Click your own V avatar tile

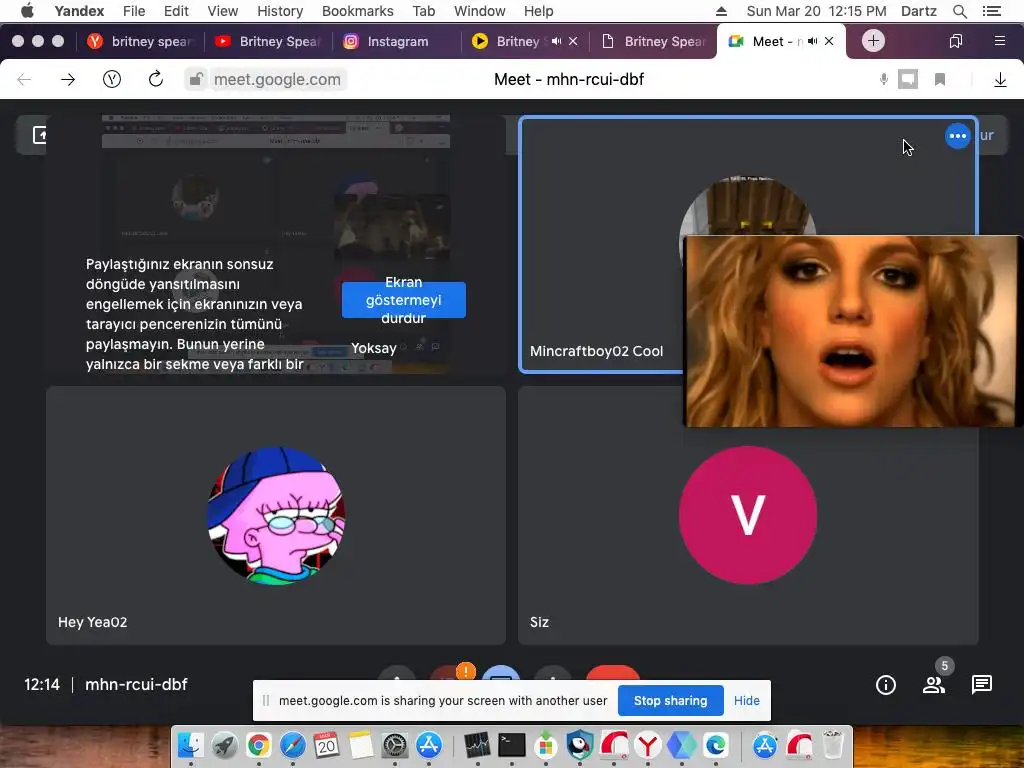747,515
